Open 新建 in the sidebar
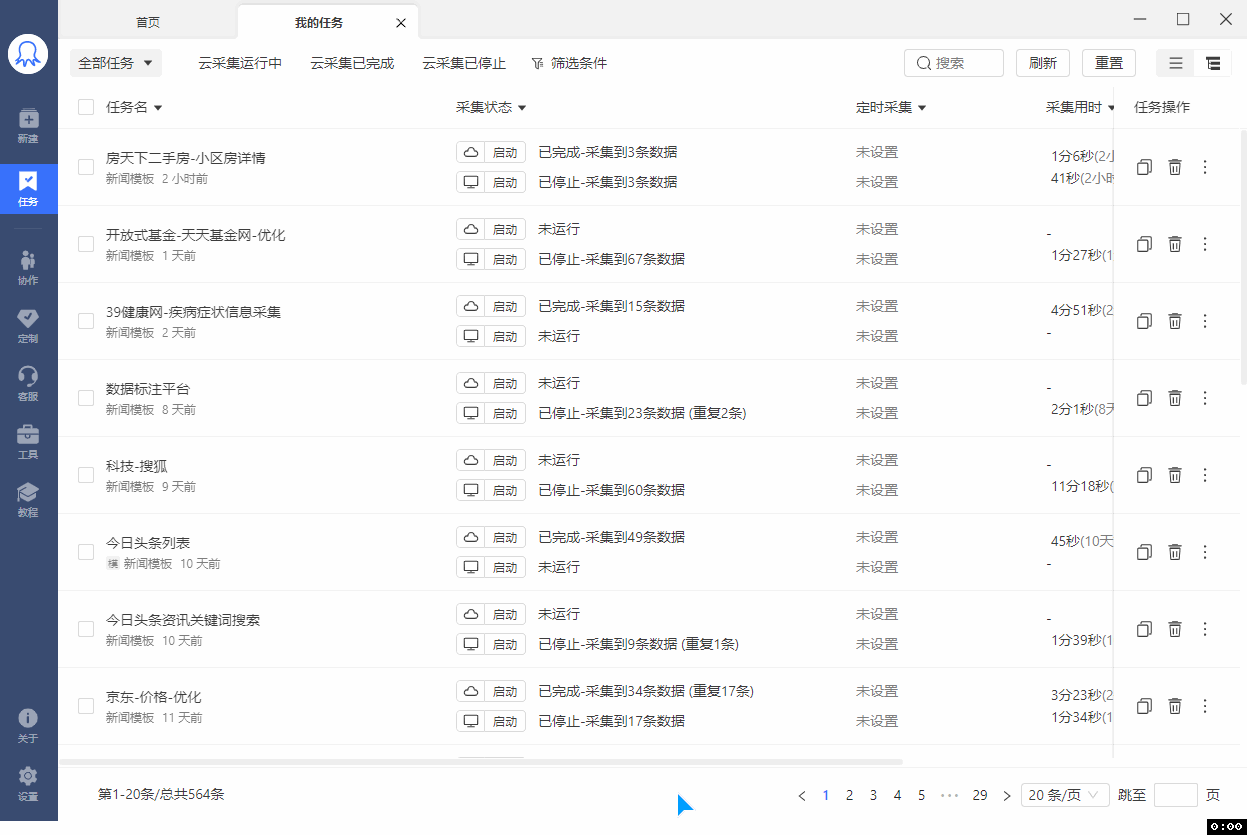The image size is (1247, 835). (x=28, y=126)
